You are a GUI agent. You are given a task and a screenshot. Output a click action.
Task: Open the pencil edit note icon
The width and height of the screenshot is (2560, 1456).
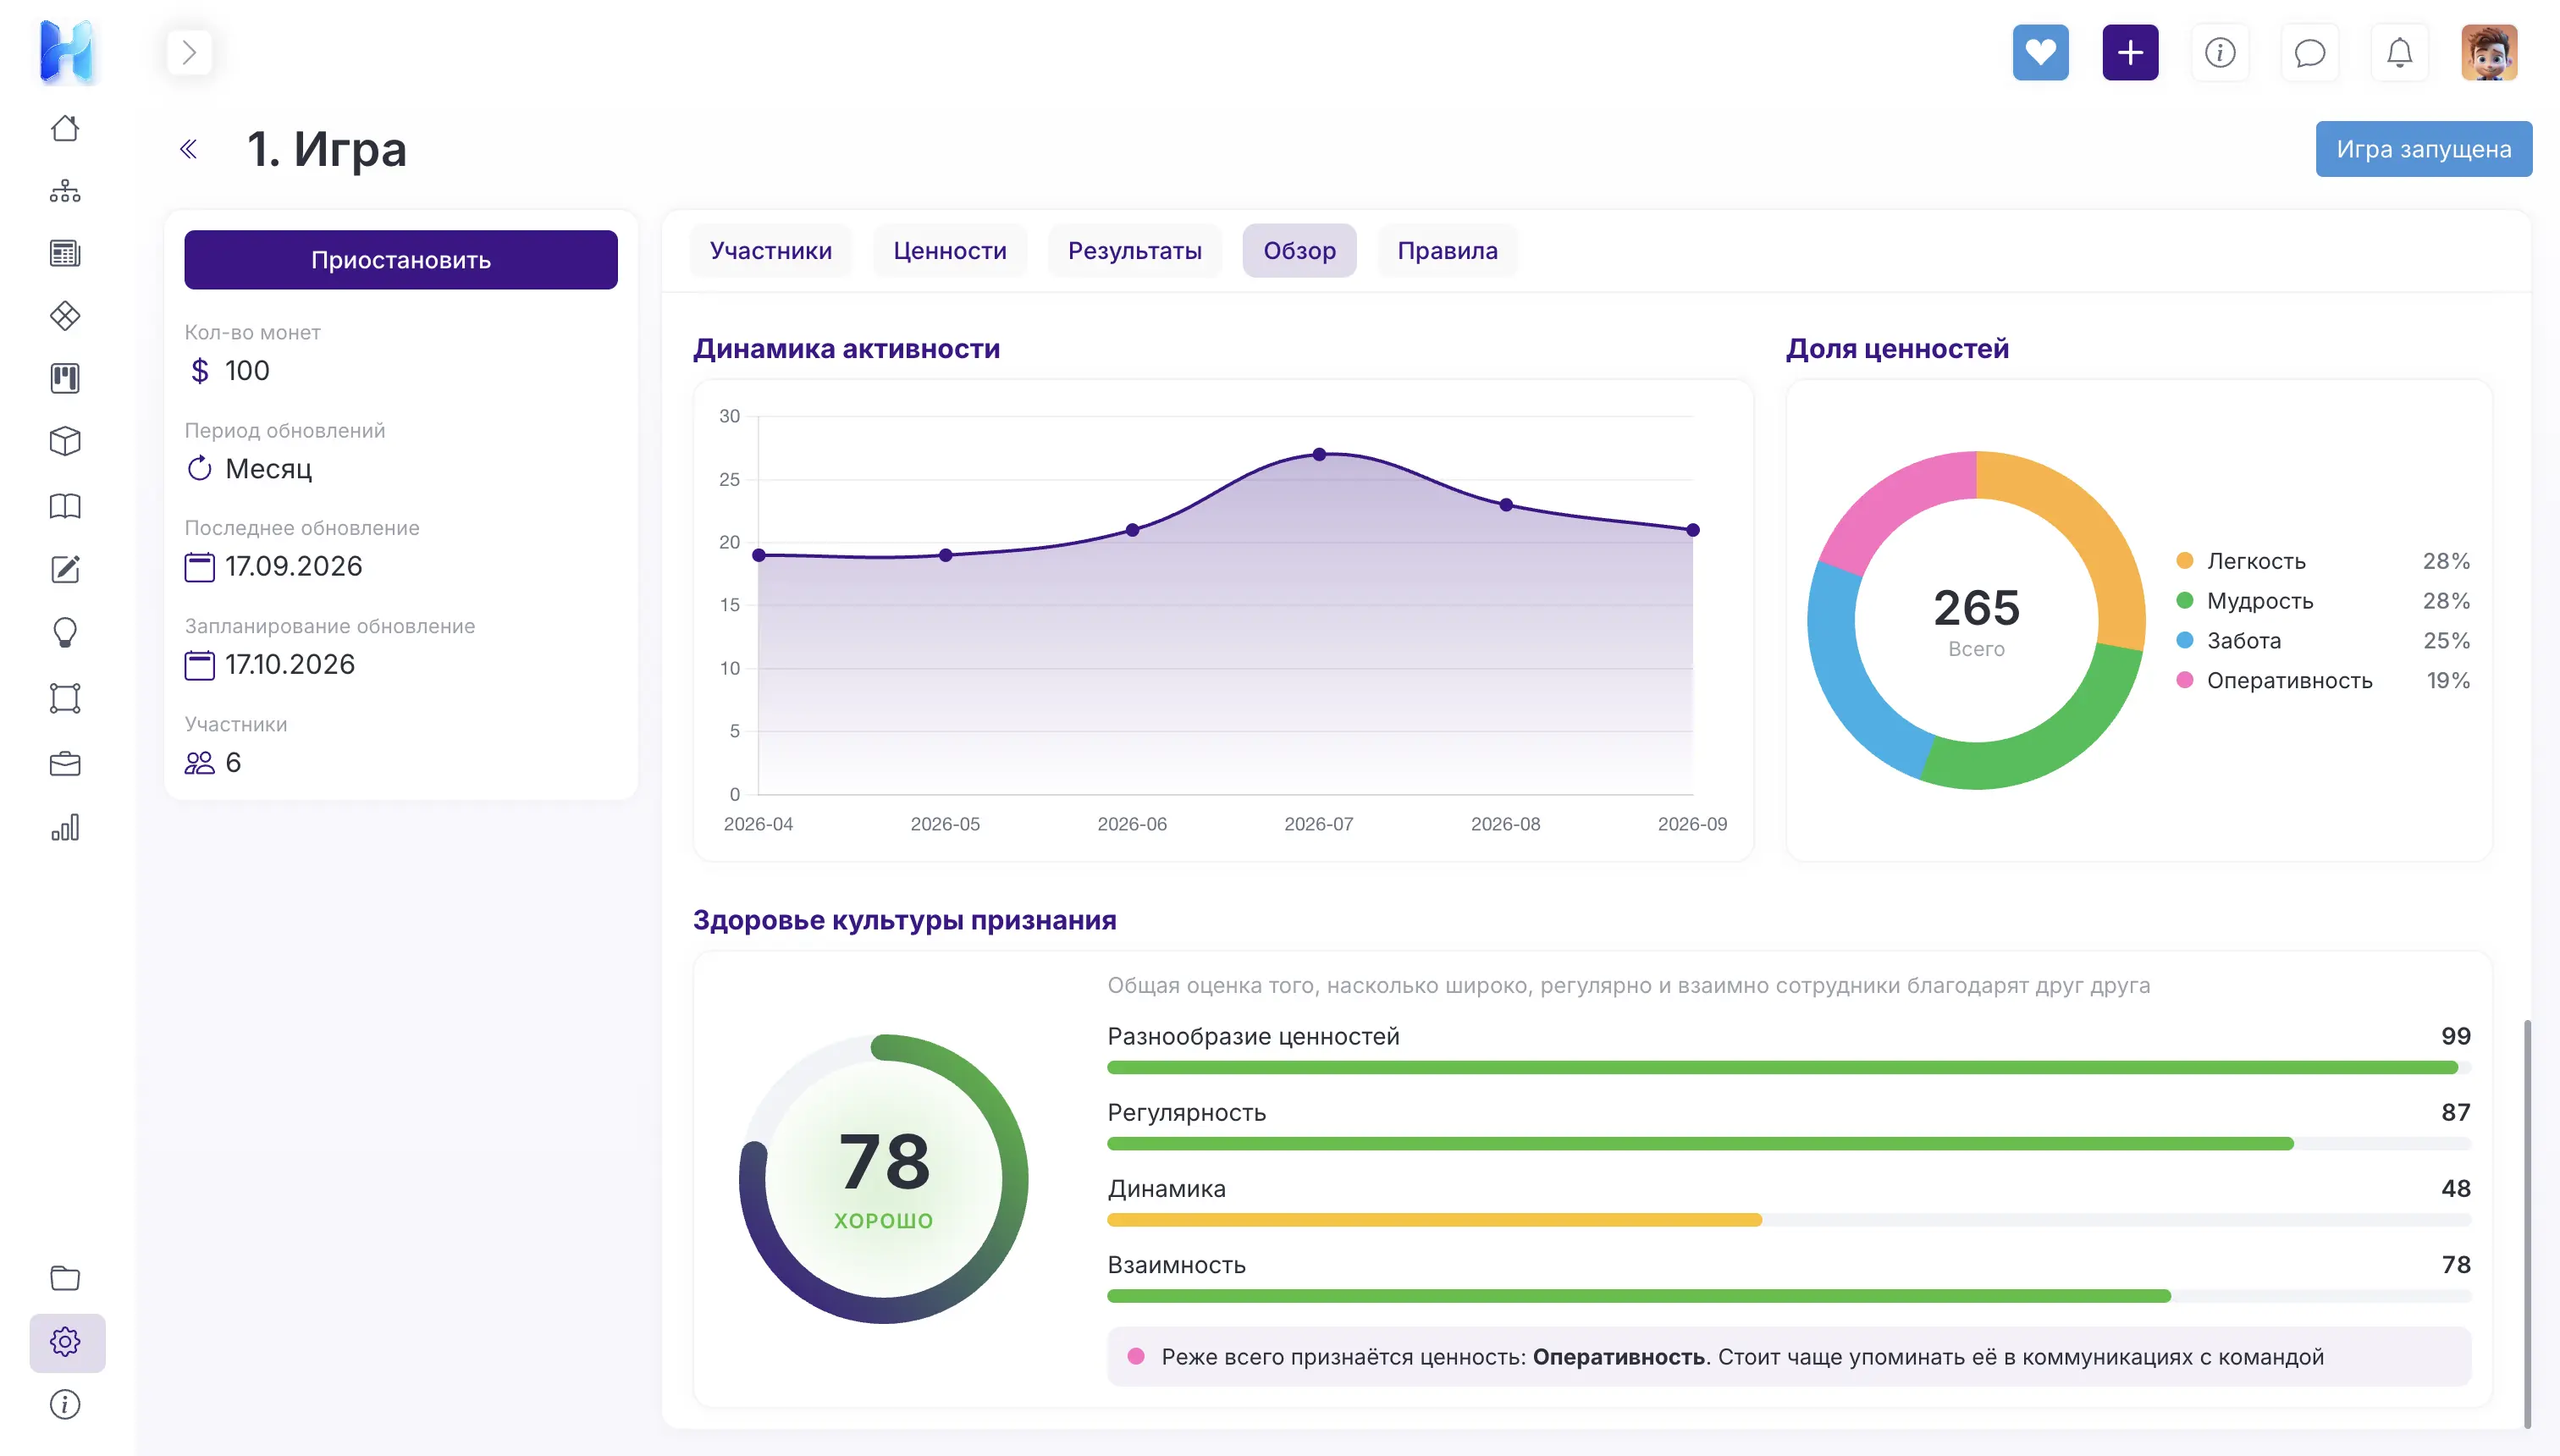pos(65,569)
